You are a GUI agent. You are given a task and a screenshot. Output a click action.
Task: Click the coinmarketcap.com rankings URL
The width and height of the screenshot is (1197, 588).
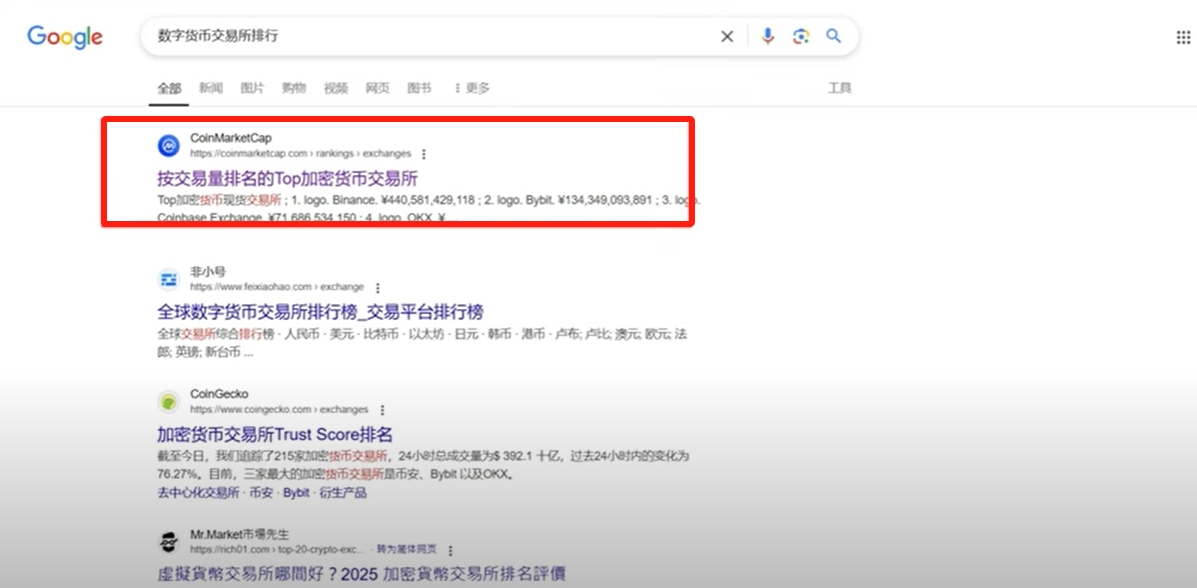coord(300,153)
